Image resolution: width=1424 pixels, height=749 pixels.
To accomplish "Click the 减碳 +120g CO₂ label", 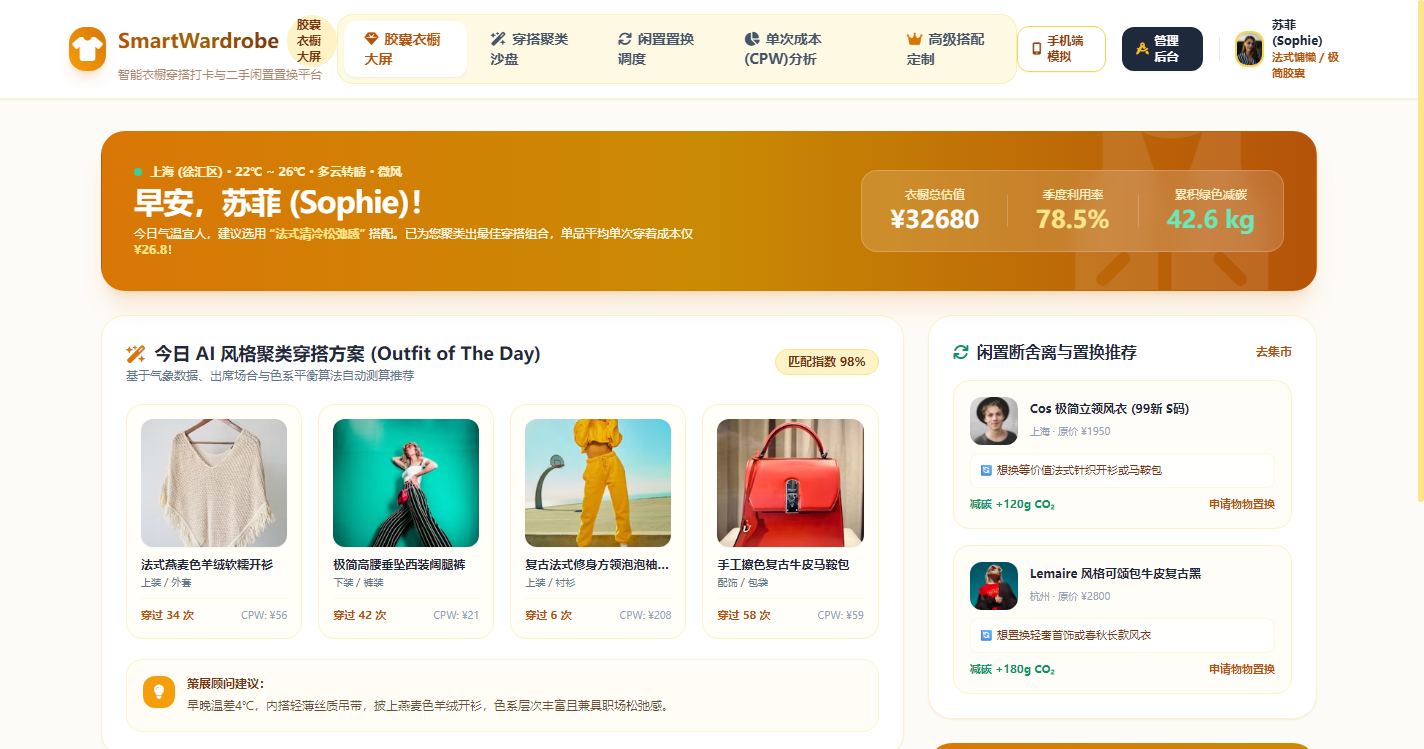I will pos(1012,504).
